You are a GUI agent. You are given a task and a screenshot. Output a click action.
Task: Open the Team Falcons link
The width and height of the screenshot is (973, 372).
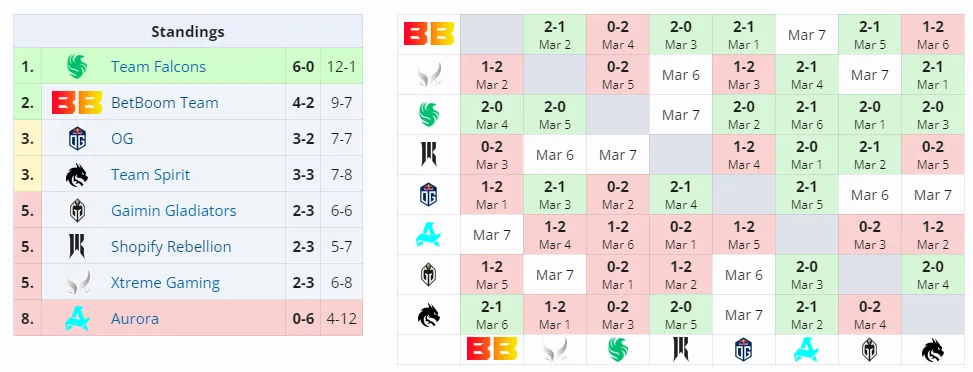tap(158, 66)
